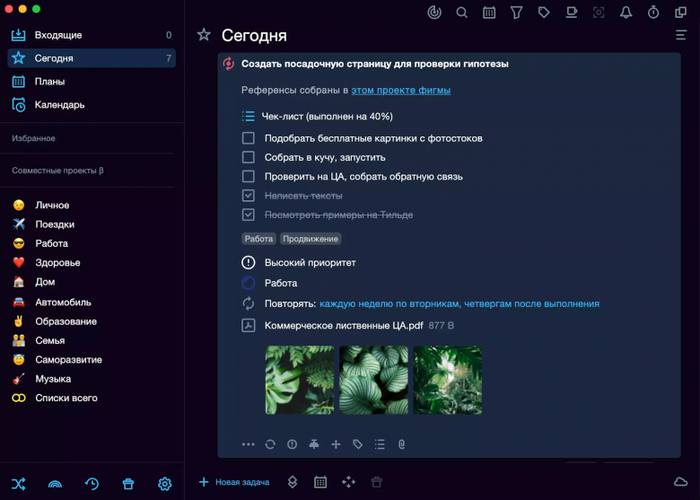Open the three-dots more menu in task toolbar

coord(248,444)
